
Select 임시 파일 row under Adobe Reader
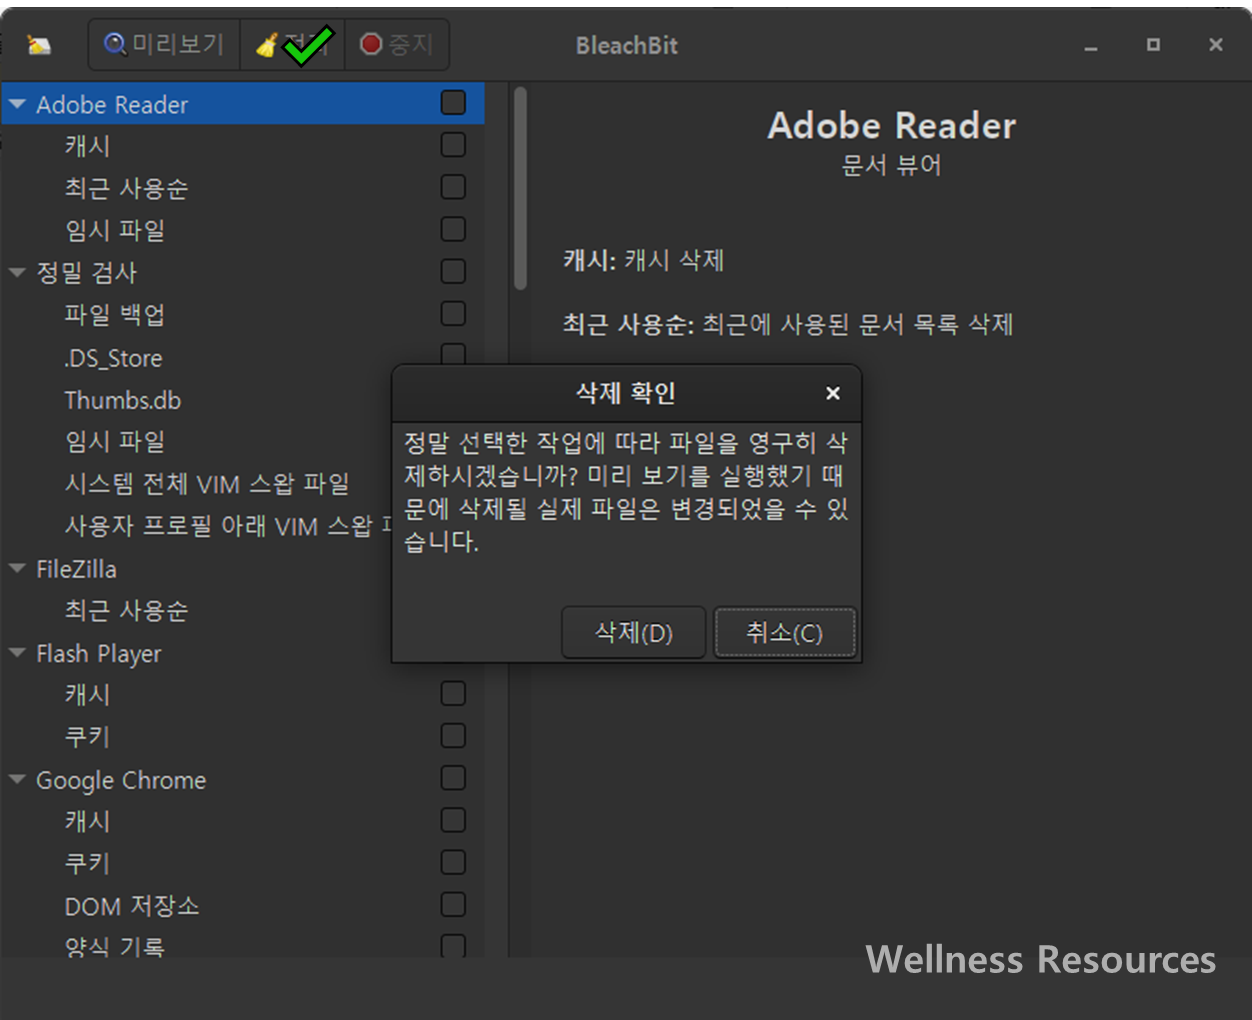[243, 230]
